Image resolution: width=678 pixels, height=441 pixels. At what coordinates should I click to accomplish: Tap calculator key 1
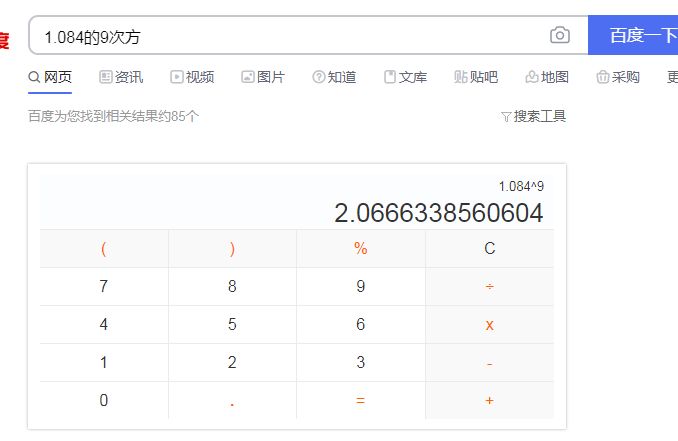coord(104,362)
